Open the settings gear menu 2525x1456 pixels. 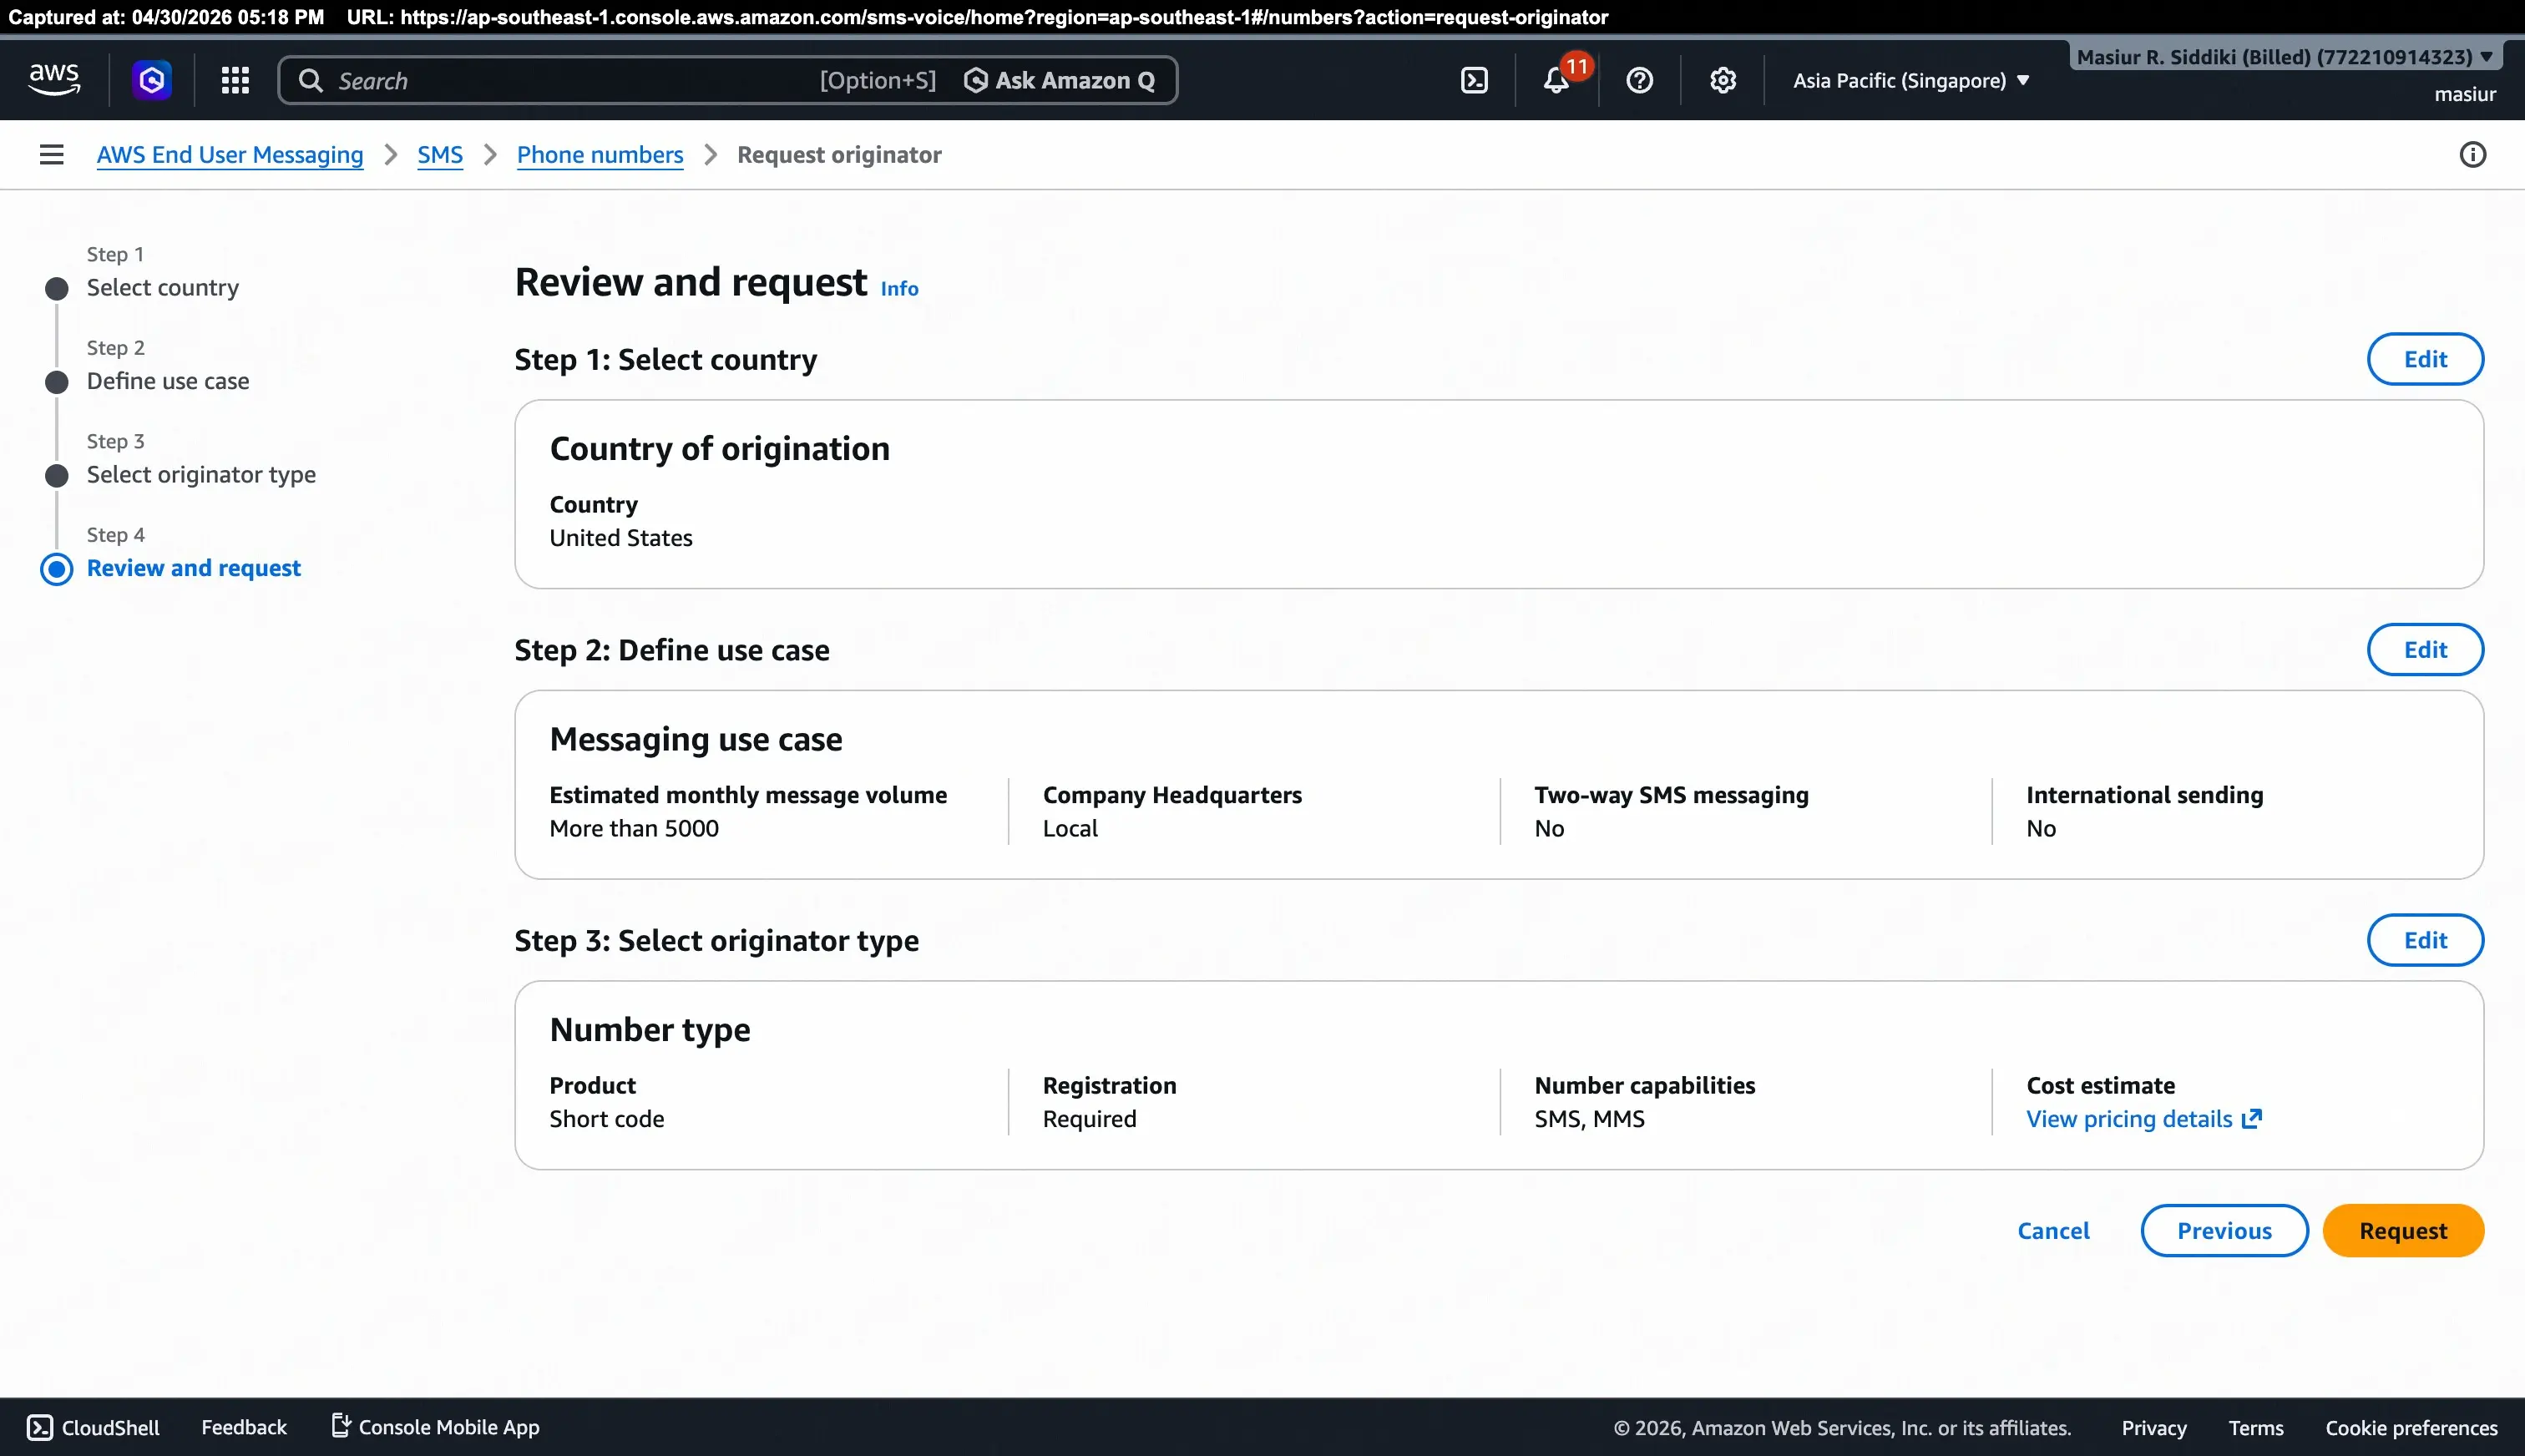(x=1723, y=80)
